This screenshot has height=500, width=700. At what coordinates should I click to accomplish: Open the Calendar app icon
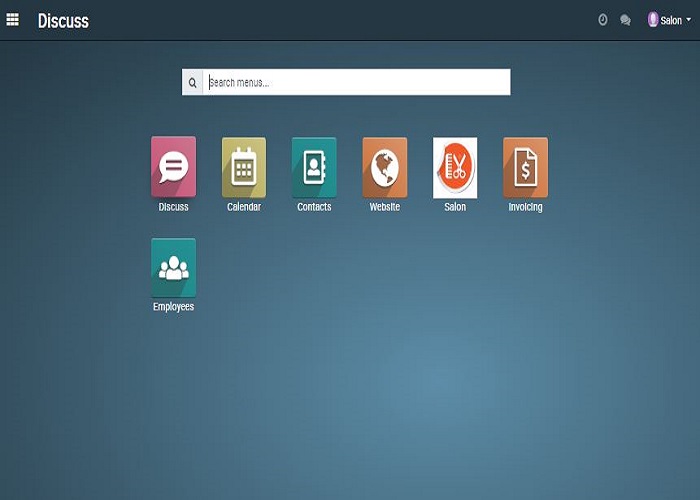(x=244, y=167)
